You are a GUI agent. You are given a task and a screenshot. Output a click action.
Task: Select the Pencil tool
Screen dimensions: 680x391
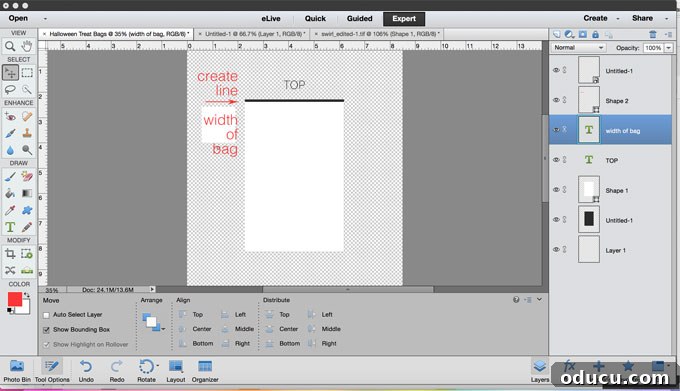27,227
